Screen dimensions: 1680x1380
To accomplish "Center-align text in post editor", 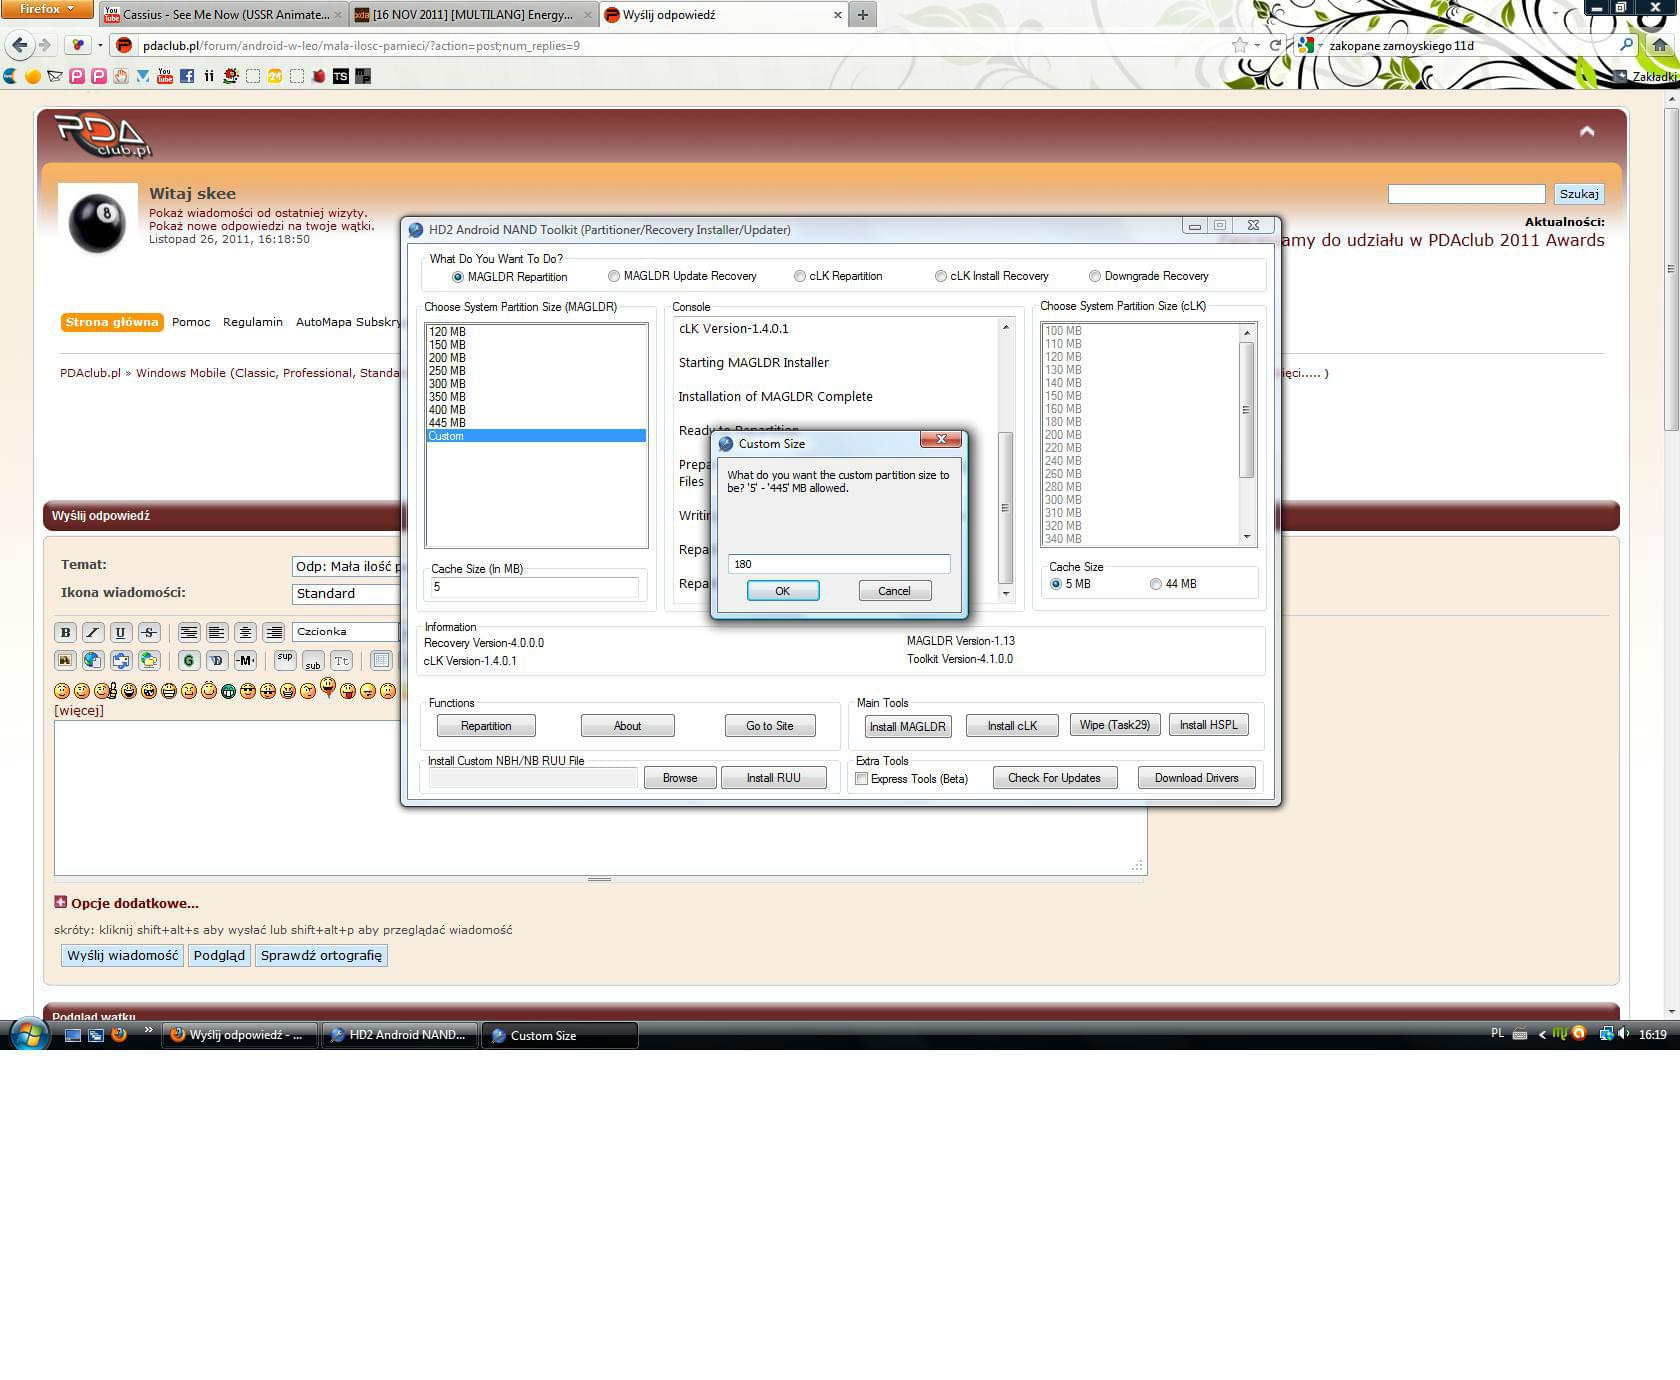I will (x=245, y=632).
